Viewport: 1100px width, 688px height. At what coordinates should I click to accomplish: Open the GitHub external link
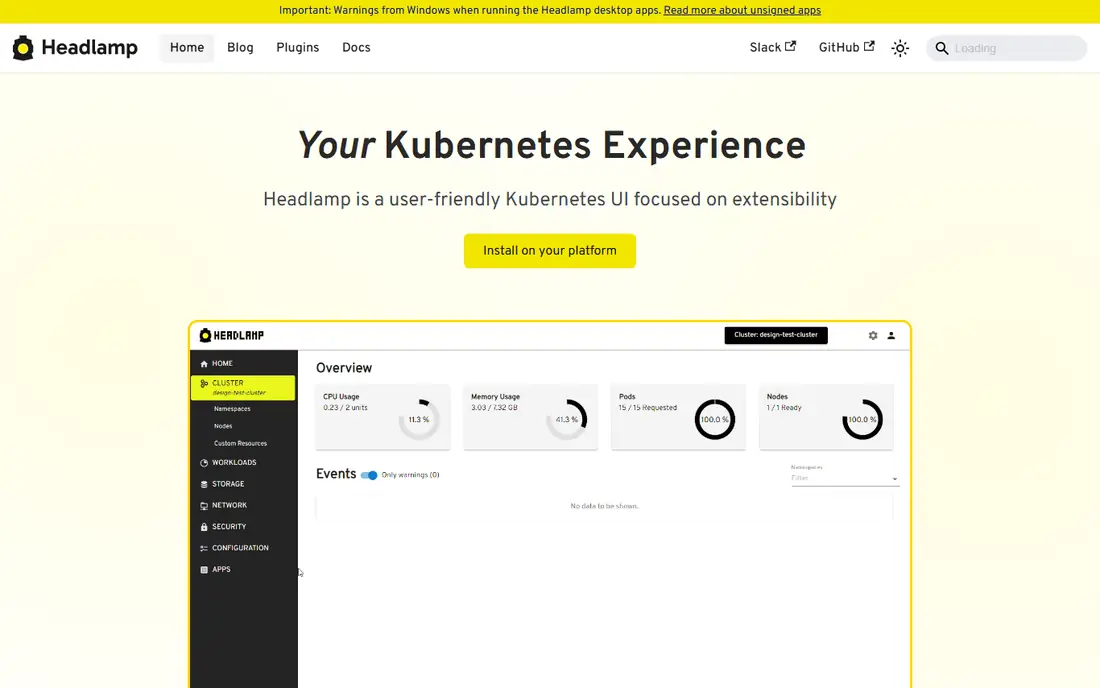click(x=846, y=47)
